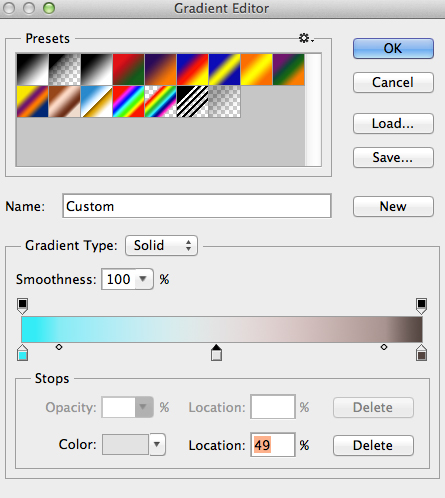The height and width of the screenshot is (498, 445).
Task: Select the violet, green, orange gradient preset
Action: tap(288, 69)
